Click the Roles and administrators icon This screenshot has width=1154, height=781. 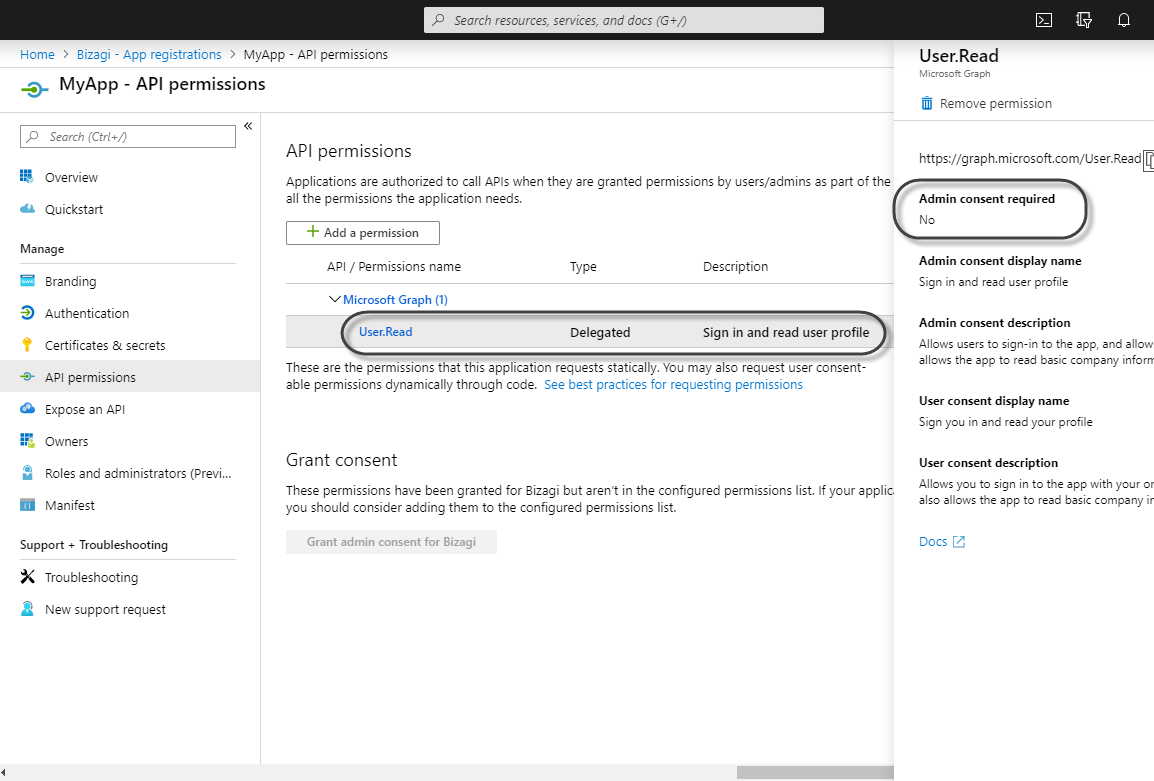tap(27, 473)
